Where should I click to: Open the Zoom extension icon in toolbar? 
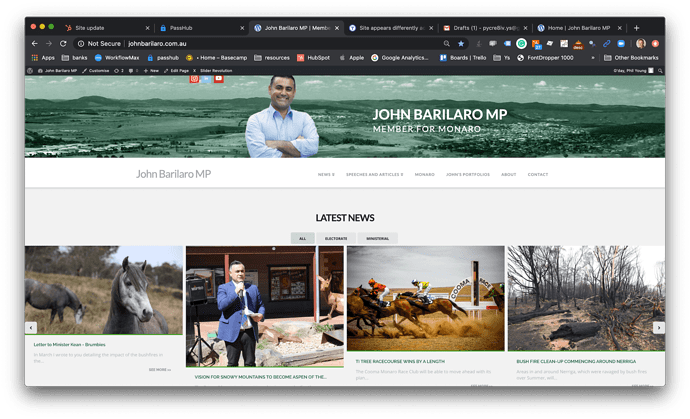coord(621,44)
